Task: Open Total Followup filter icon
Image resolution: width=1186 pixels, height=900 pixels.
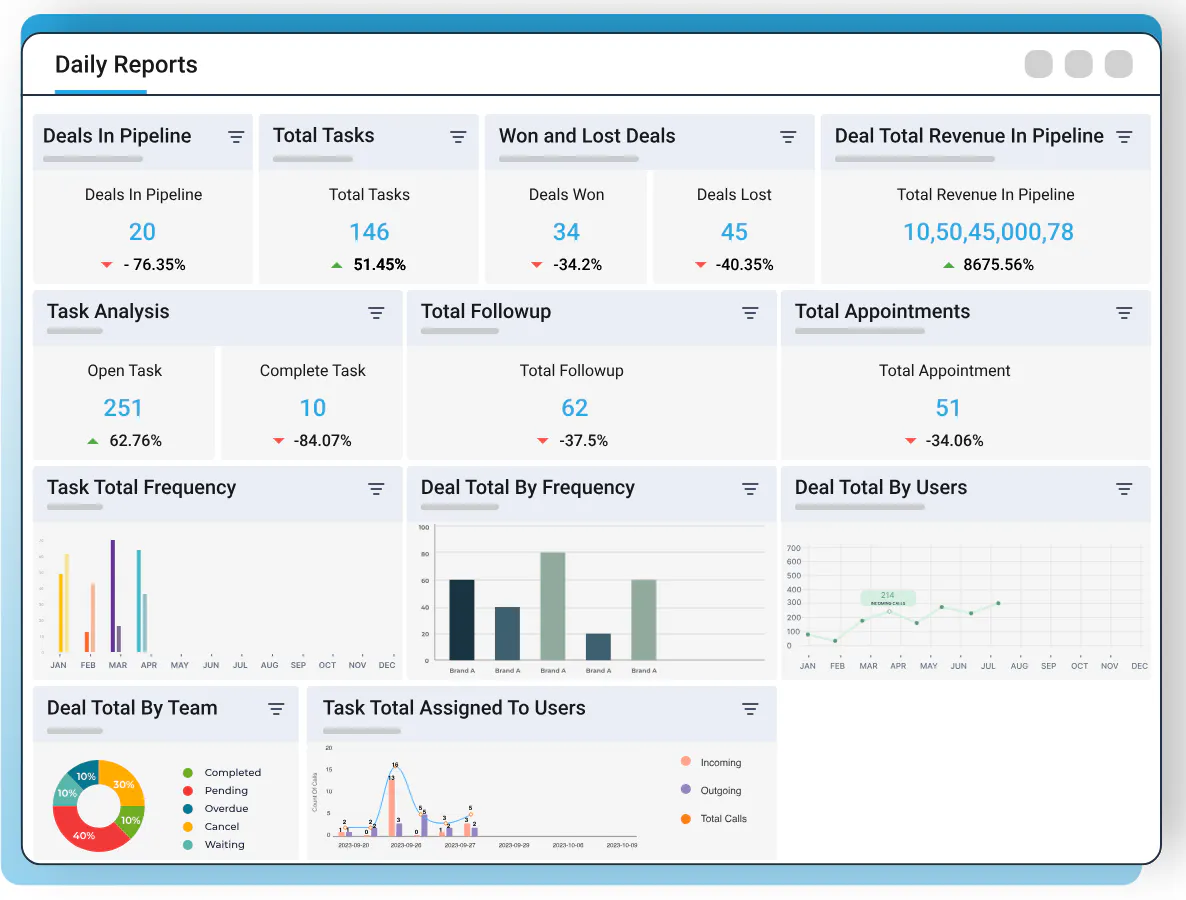Action: coord(750,313)
